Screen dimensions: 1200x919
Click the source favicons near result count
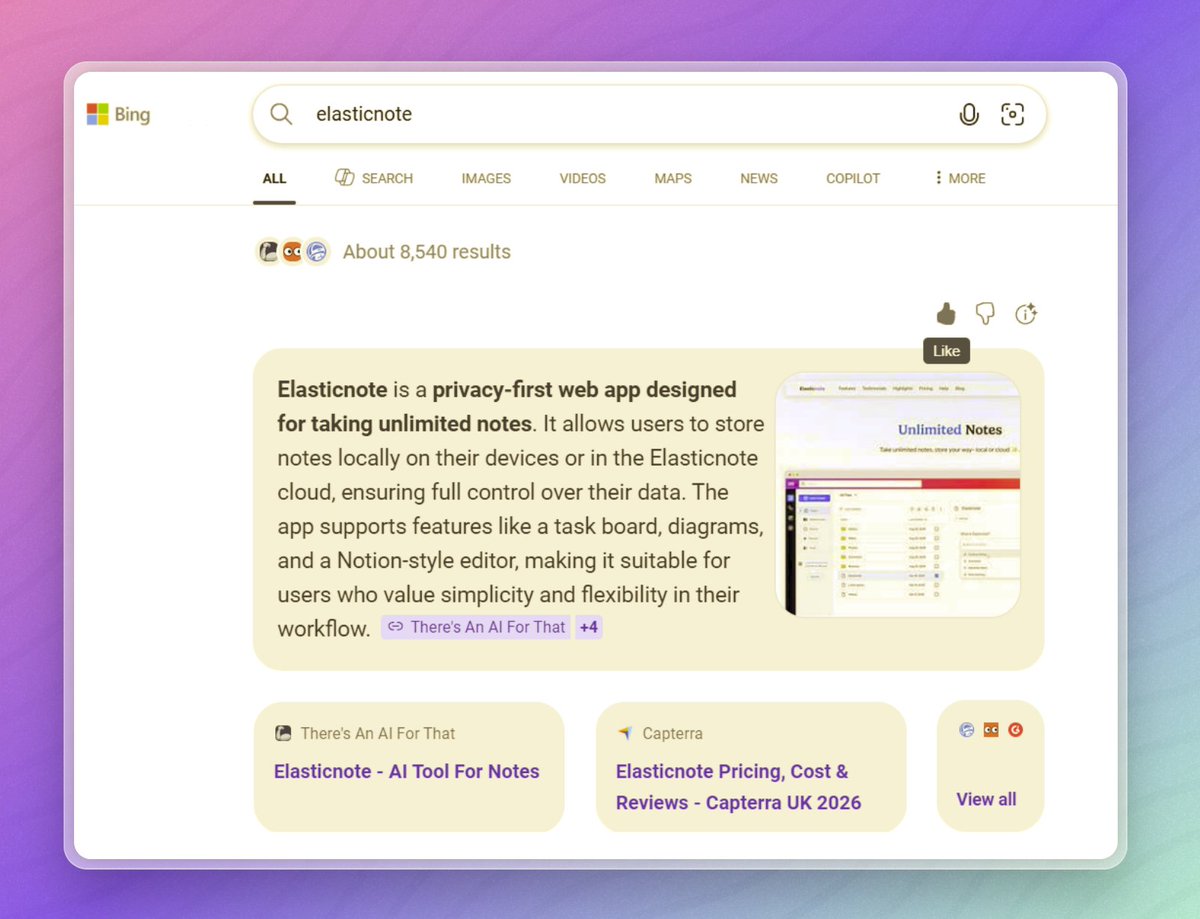click(x=293, y=252)
